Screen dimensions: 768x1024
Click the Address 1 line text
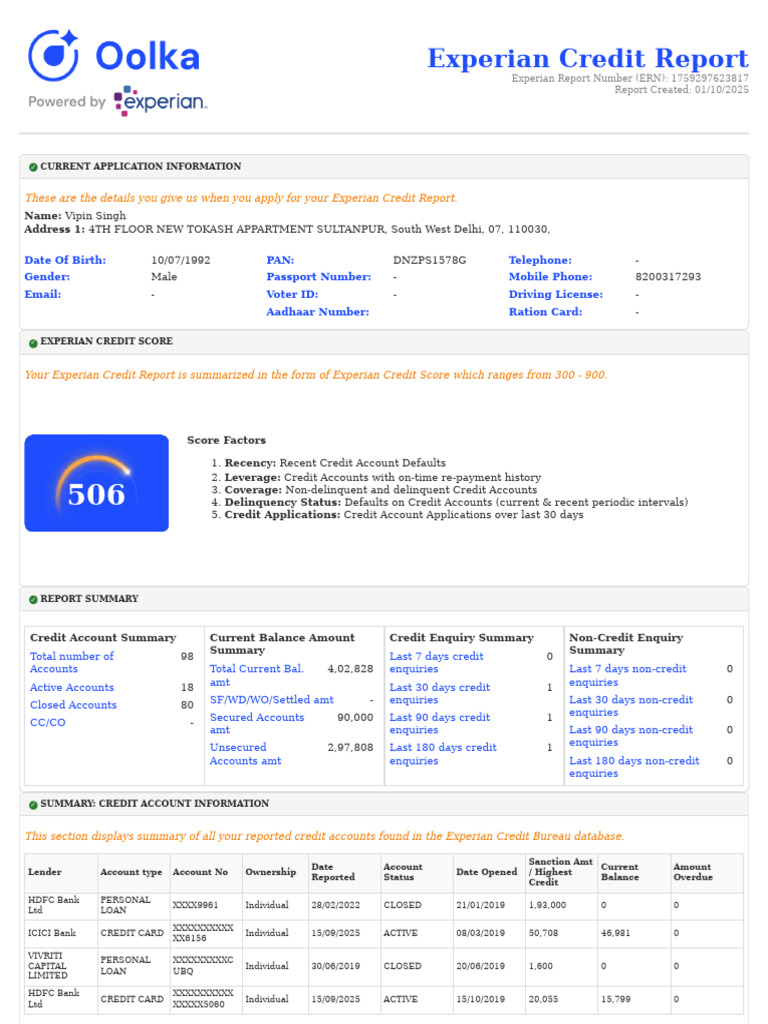coord(287,229)
